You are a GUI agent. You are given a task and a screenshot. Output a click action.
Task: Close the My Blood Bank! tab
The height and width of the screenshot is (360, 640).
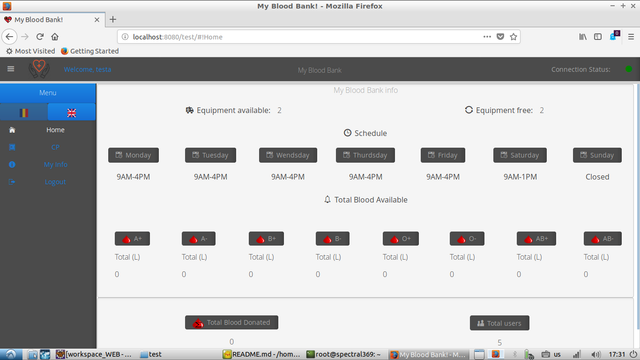97,20
